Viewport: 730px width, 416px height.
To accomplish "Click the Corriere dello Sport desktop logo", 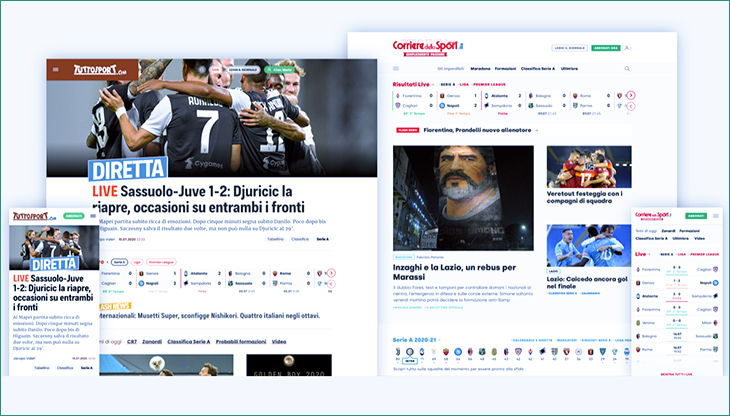I will tap(428, 47).
